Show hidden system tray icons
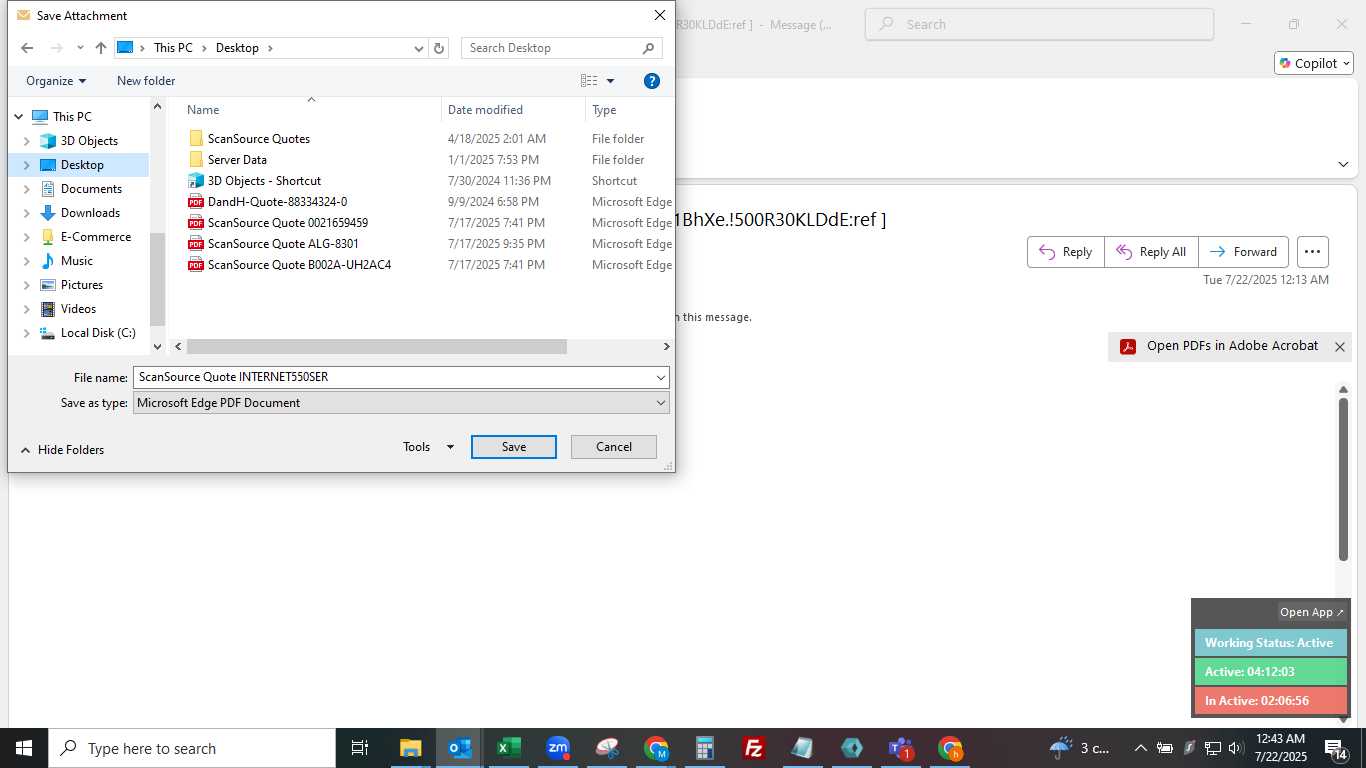Screen dimensions: 1366x768 1140,748
